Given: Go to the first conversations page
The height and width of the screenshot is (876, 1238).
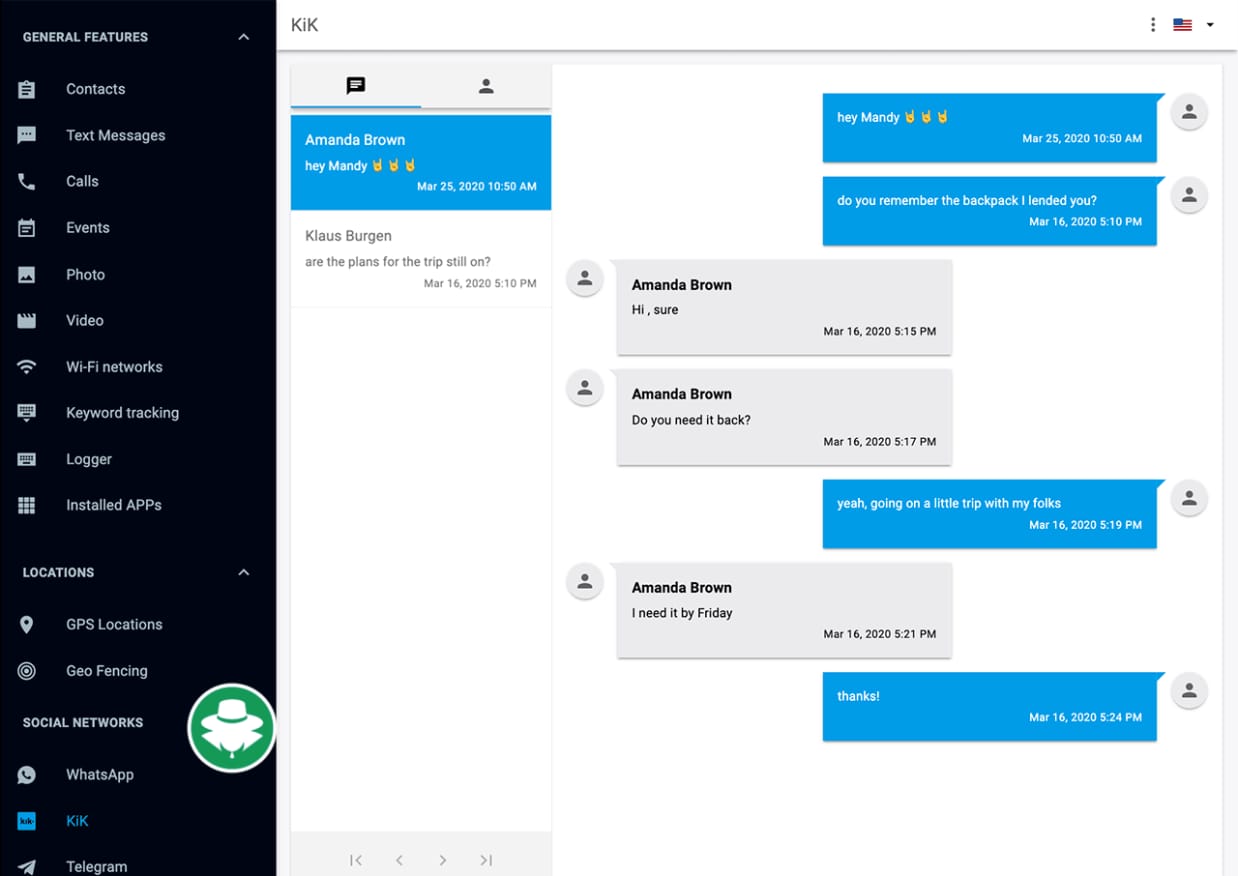Looking at the screenshot, I should [356, 860].
